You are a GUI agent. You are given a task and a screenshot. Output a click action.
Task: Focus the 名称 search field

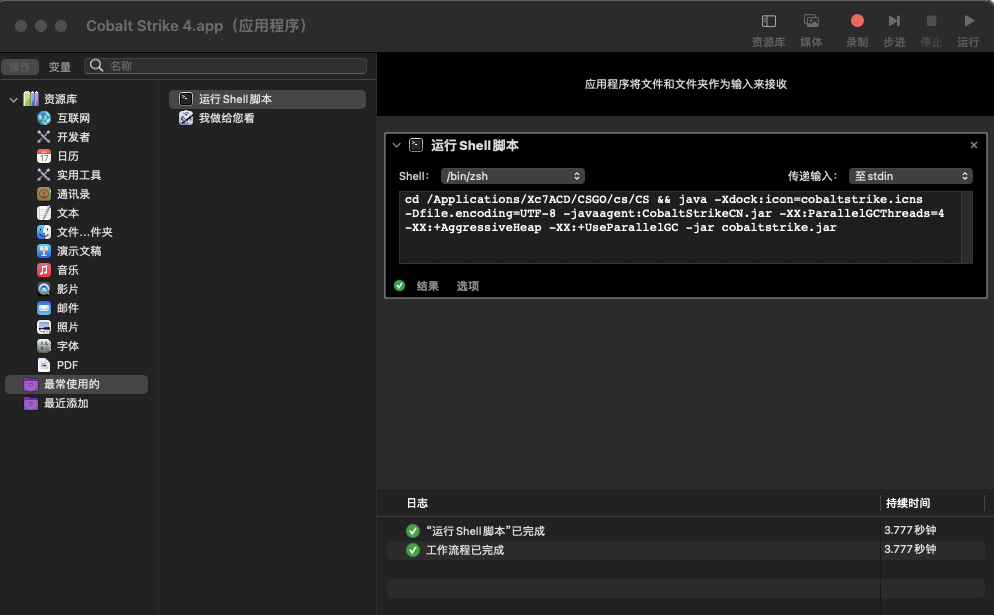pos(226,66)
